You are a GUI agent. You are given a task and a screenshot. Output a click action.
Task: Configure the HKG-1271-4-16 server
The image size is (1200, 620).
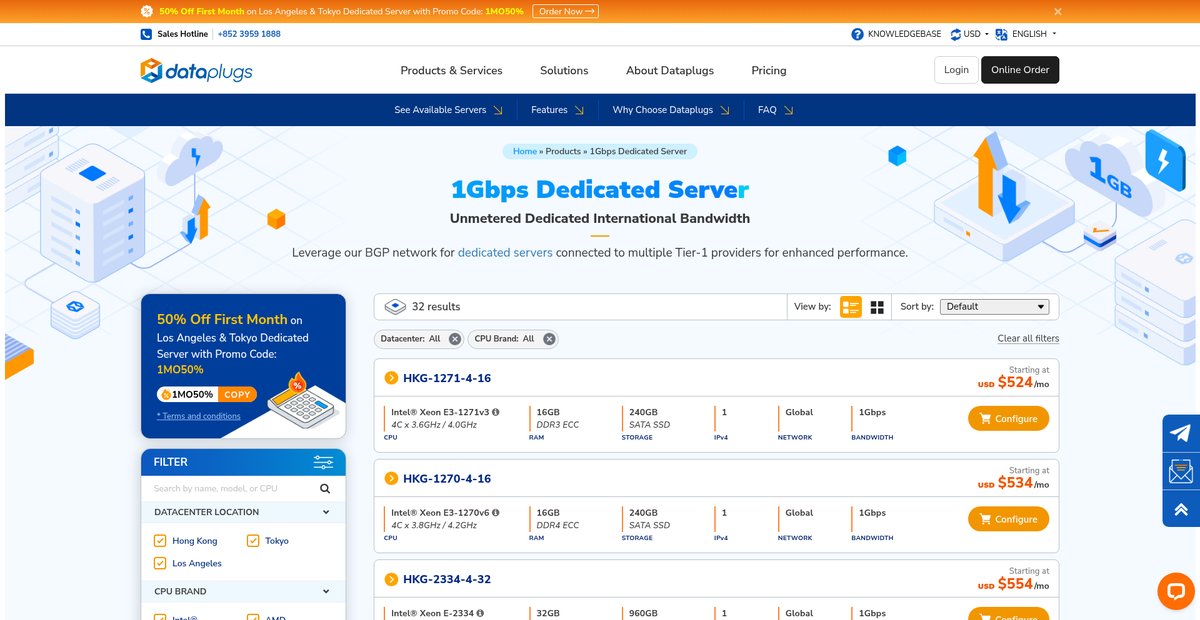click(x=1008, y=418)
